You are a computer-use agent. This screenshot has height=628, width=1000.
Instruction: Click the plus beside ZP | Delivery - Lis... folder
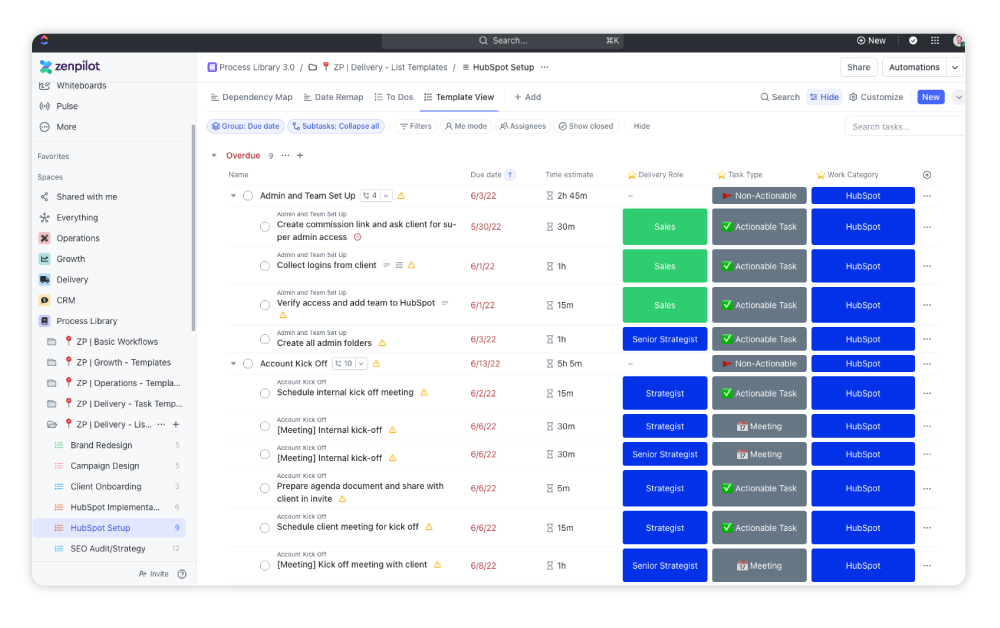[x=176, y=425]
